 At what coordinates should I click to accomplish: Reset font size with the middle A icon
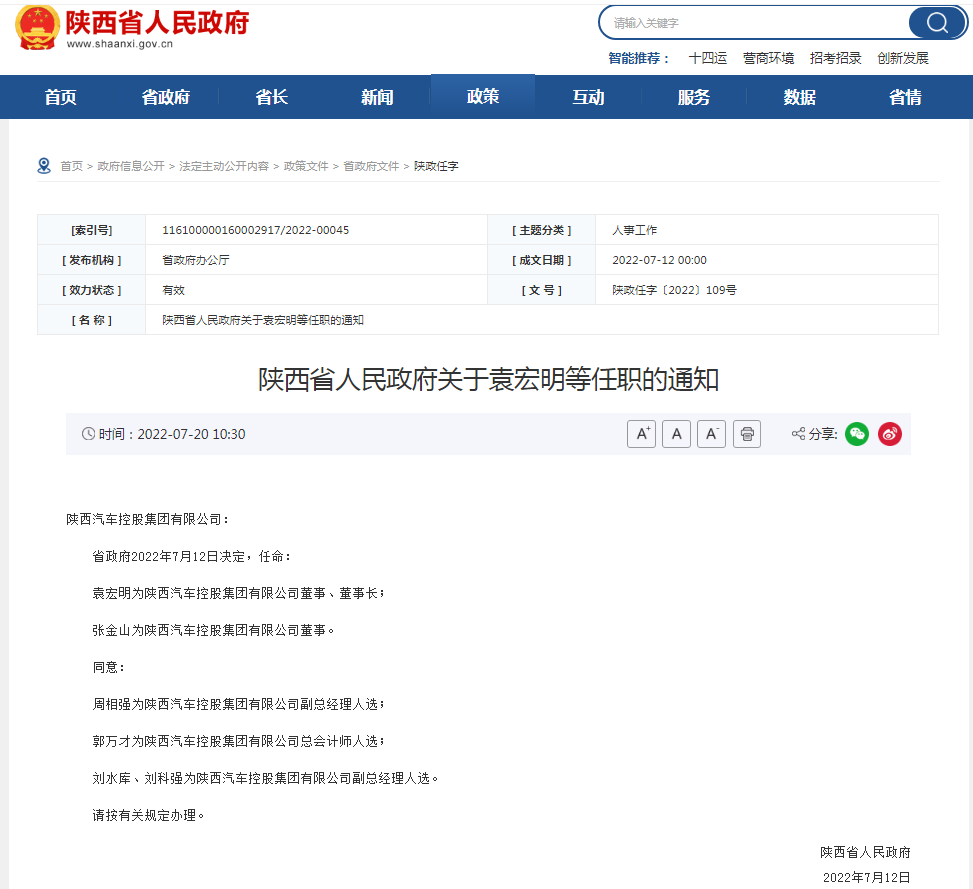pyautogui.click(x=676, y=433)
